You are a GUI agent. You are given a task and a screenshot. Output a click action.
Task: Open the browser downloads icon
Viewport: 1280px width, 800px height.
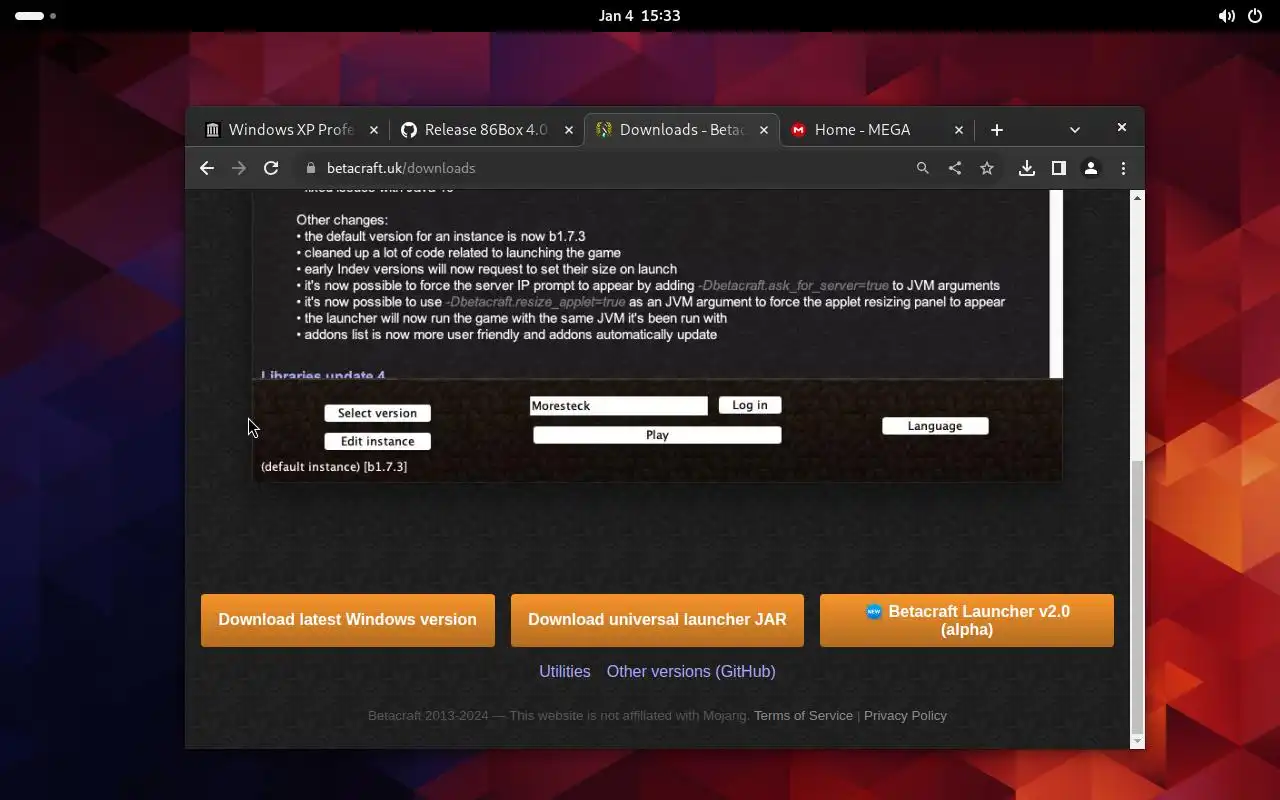[x=1027, y=168]
